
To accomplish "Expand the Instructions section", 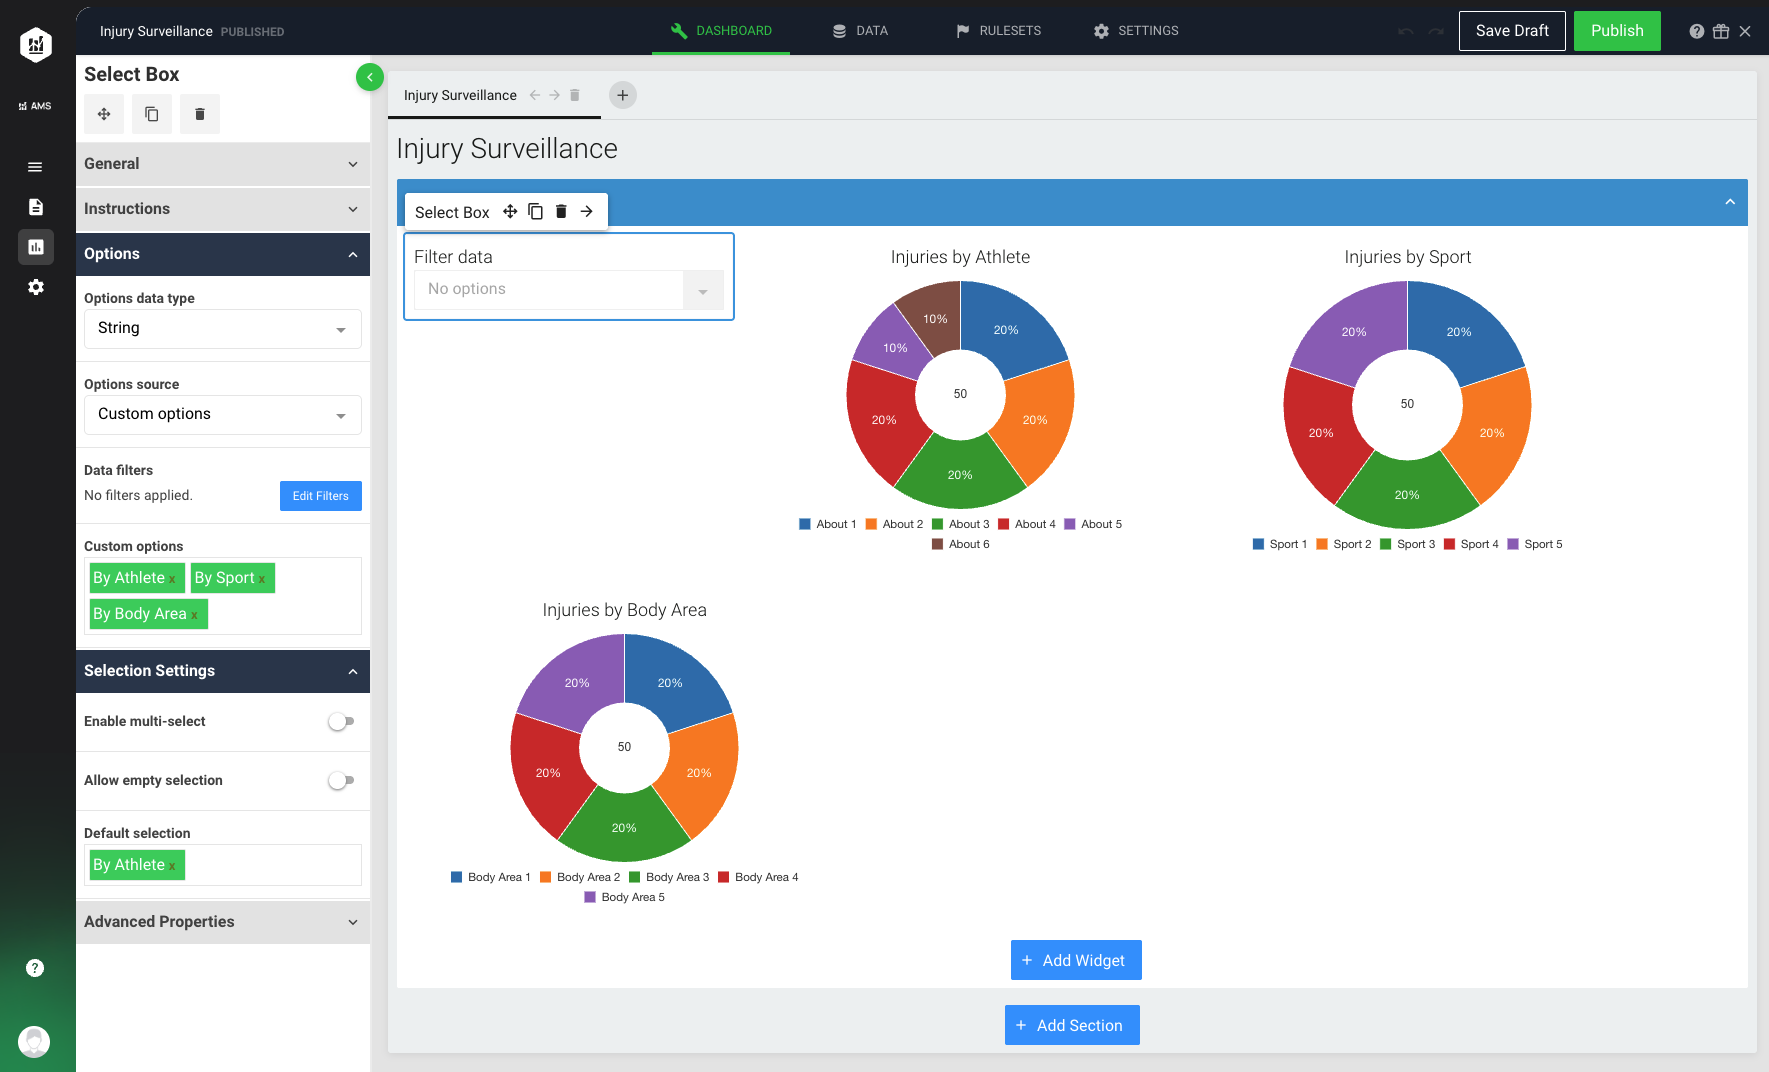I will (223, 209).
